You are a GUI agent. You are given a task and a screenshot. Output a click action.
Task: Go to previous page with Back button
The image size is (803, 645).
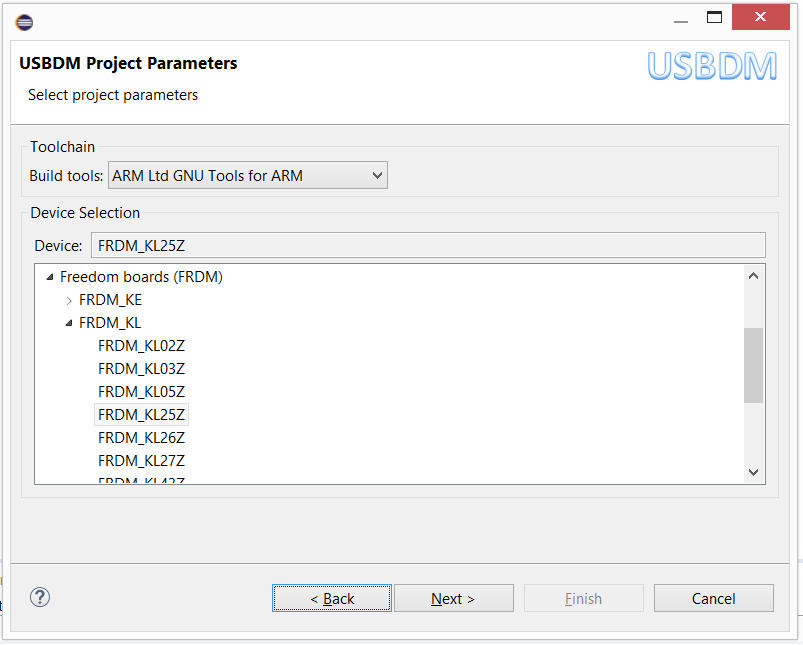(x=332, y=599)
